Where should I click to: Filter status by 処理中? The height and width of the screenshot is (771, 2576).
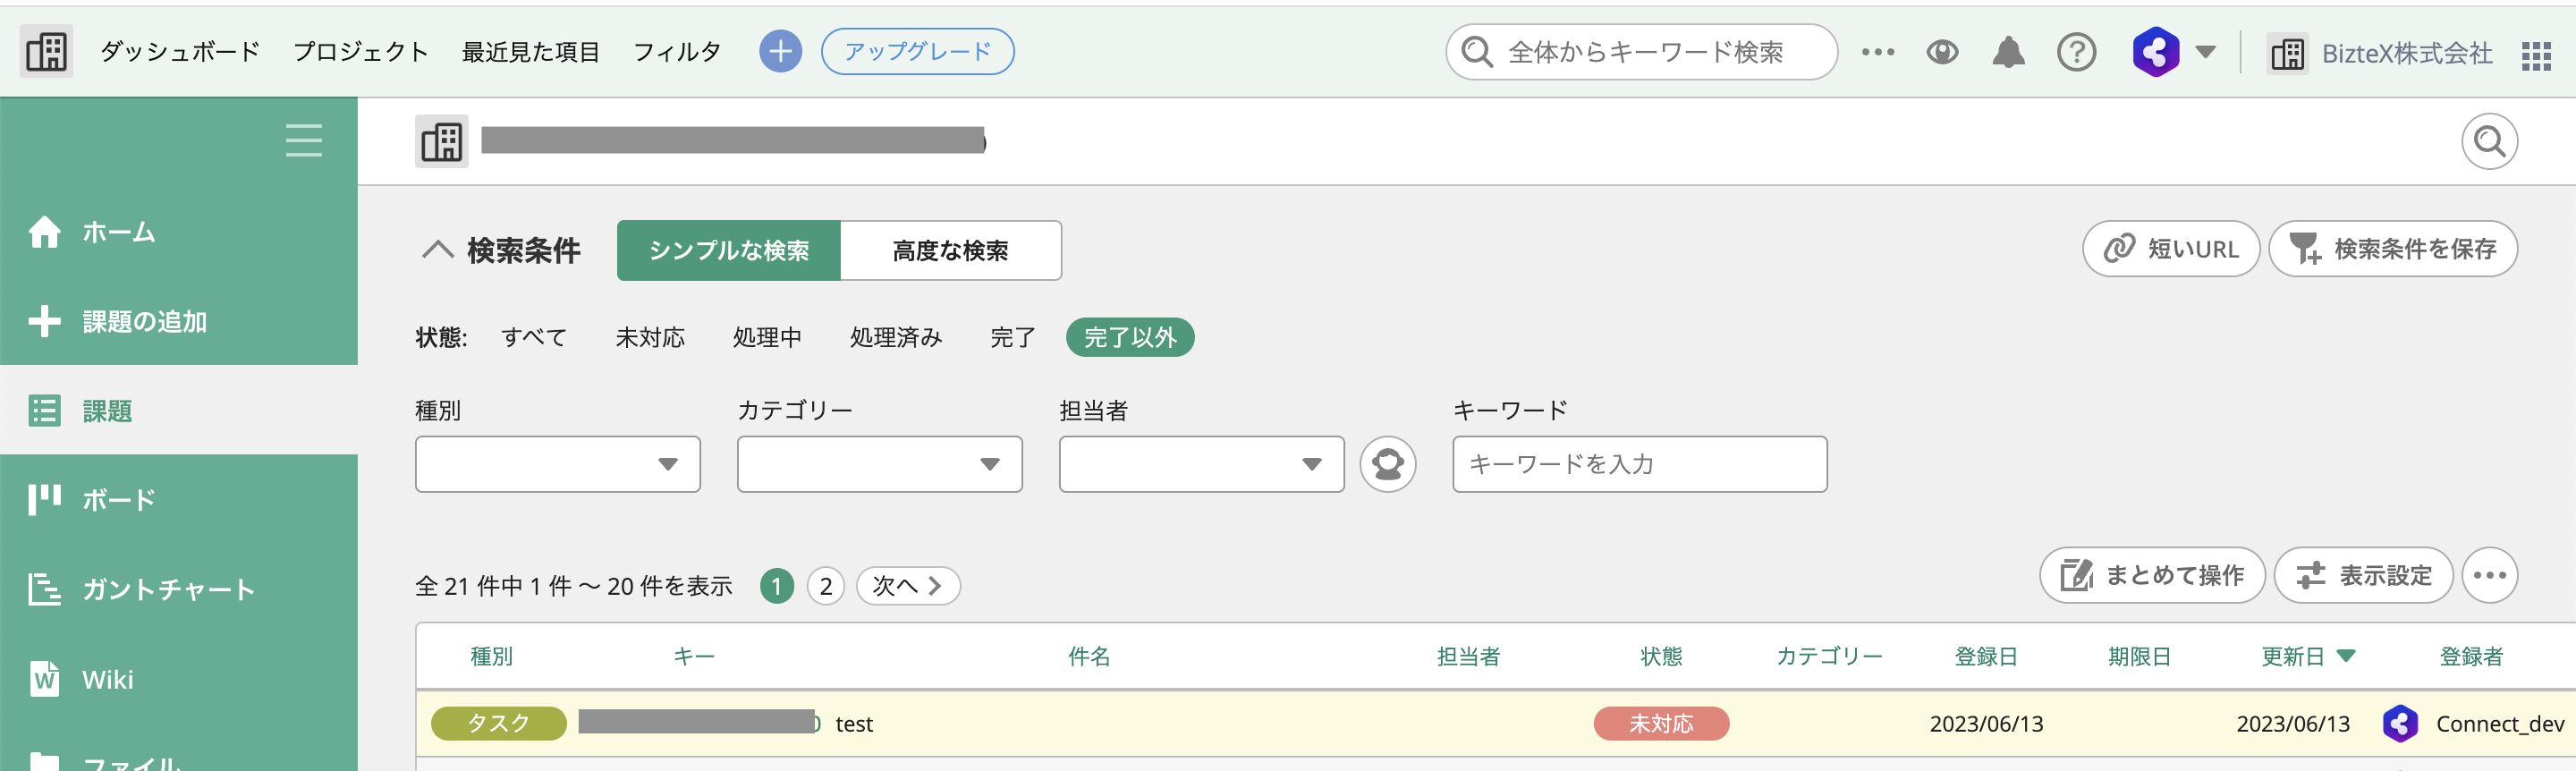pyautogui.click(x=767, y=337)
